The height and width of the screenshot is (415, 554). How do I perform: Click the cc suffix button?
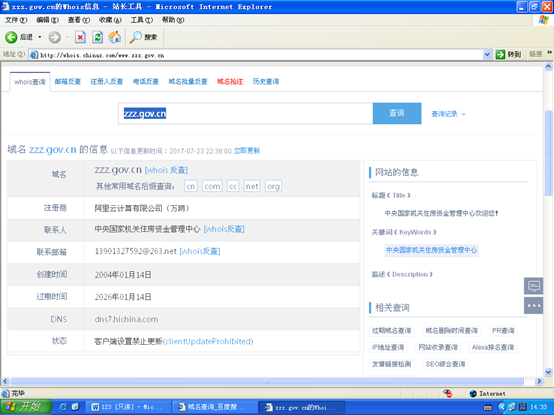tap(233, 186)
